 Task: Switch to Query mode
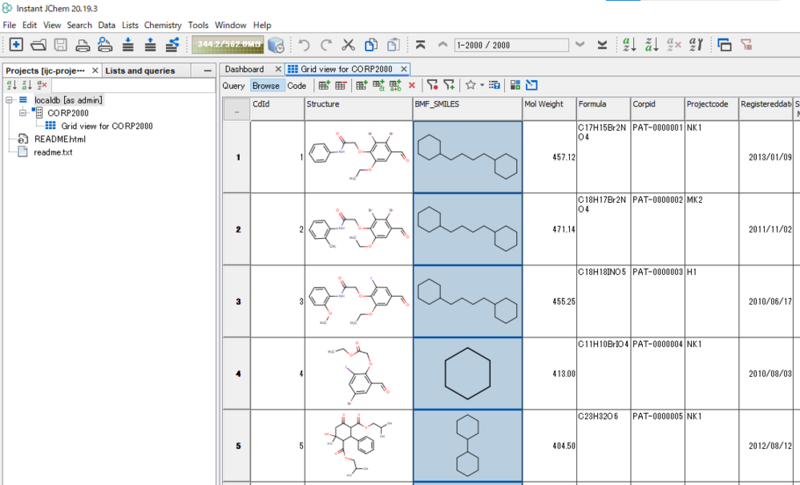pyautogui.click(x=233, y=86)
